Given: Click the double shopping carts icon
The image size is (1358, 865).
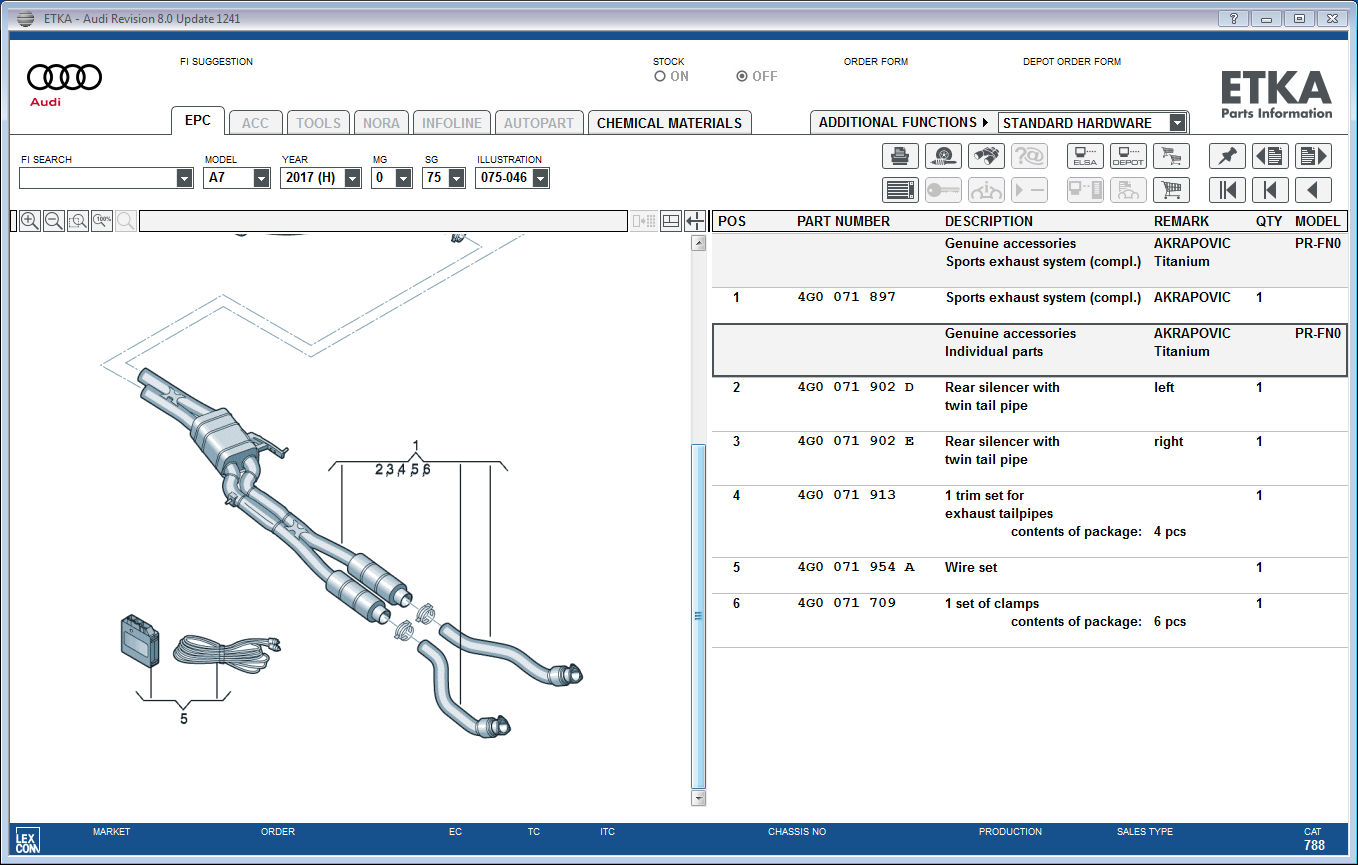Looking at the screenshot, I should coord(1171,156).
